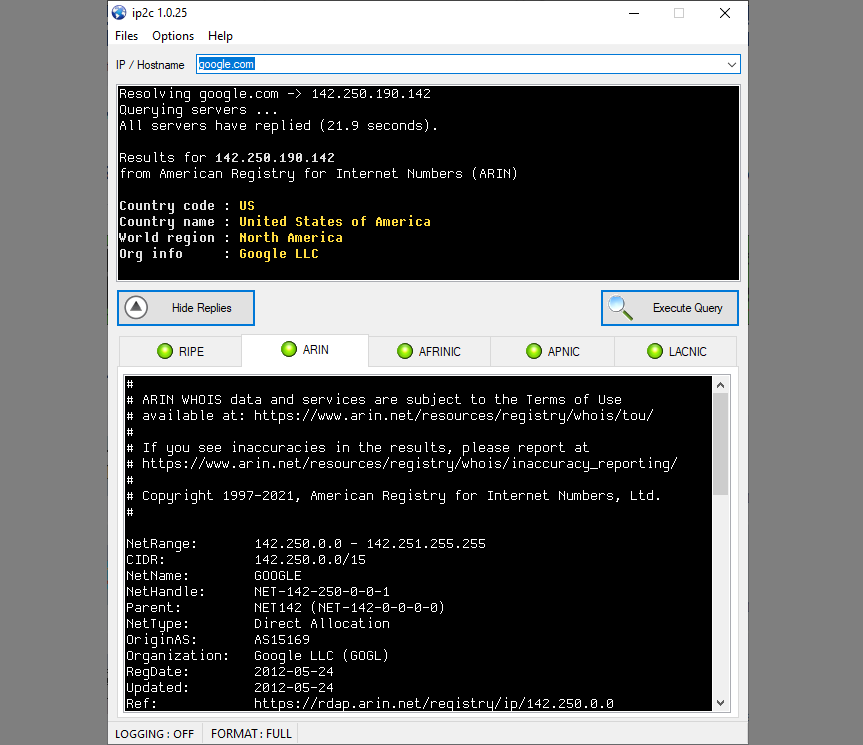Click the inaccuracy_reporting URL line
The height and width of the screenshot is (745, 863).
pyautogui.click(x=409, y=463)
